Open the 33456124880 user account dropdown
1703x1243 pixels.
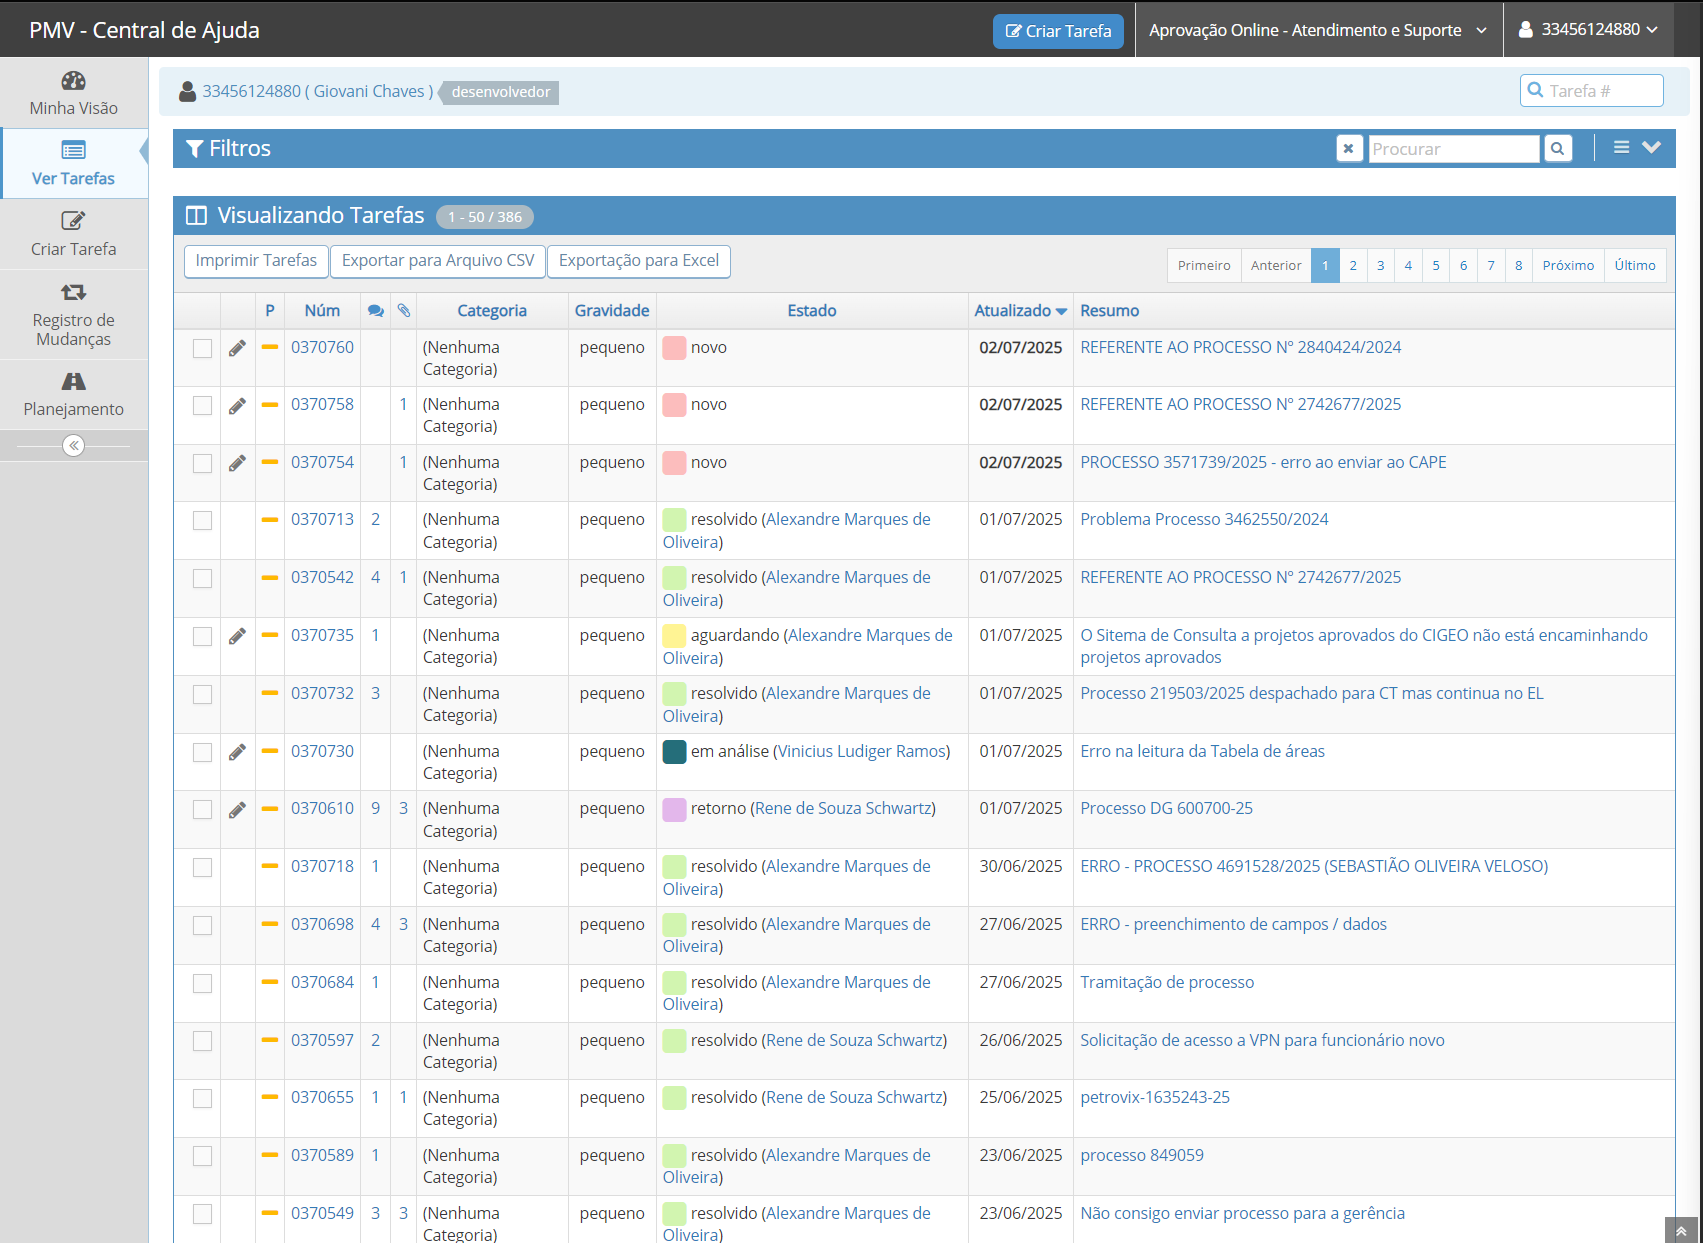pyautogui.click(x=1588, y=30)
